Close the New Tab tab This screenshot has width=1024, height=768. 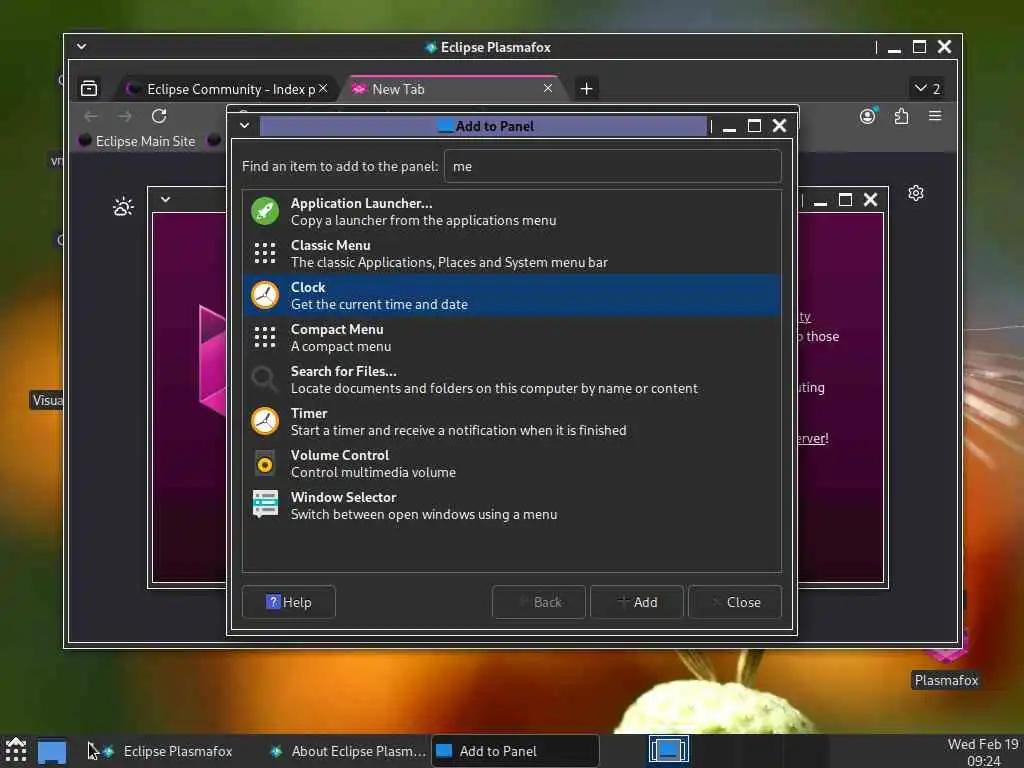pos(548,88)
